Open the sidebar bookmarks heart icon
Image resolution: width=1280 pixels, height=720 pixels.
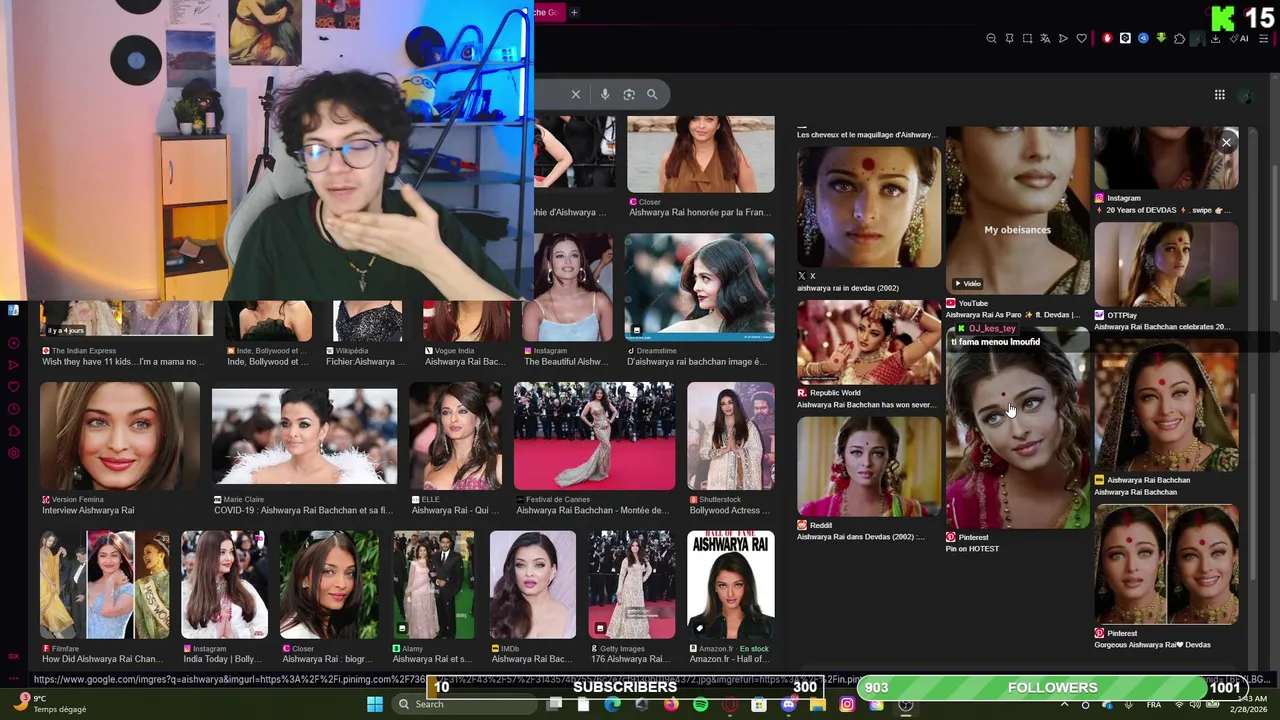14,387
